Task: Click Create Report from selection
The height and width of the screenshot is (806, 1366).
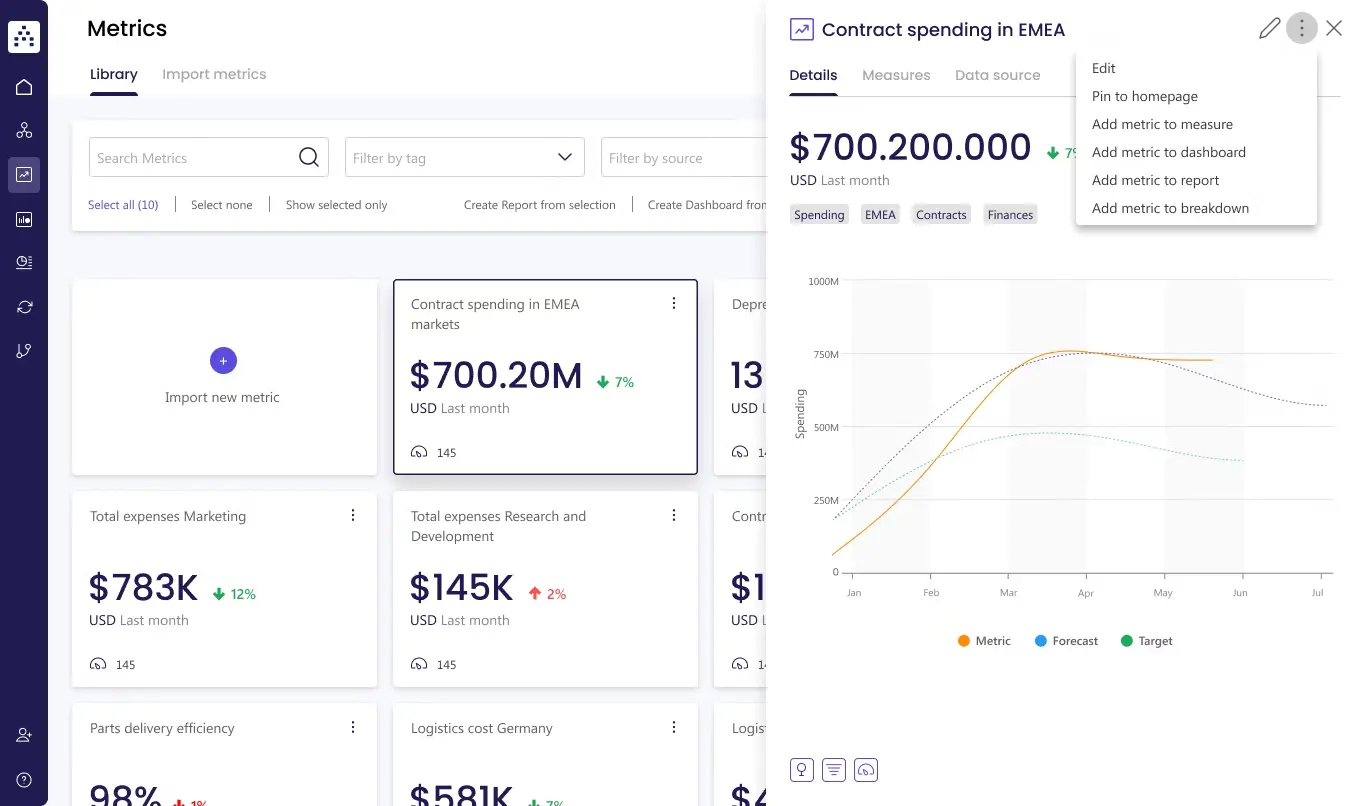Action: point(540,204)
